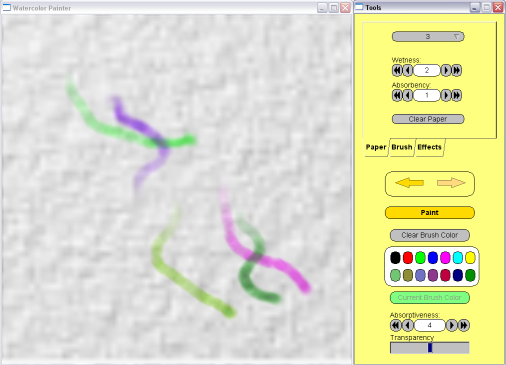506x365 pixels.
Task: Increase Wetness by one step
Action: point(446,70)
